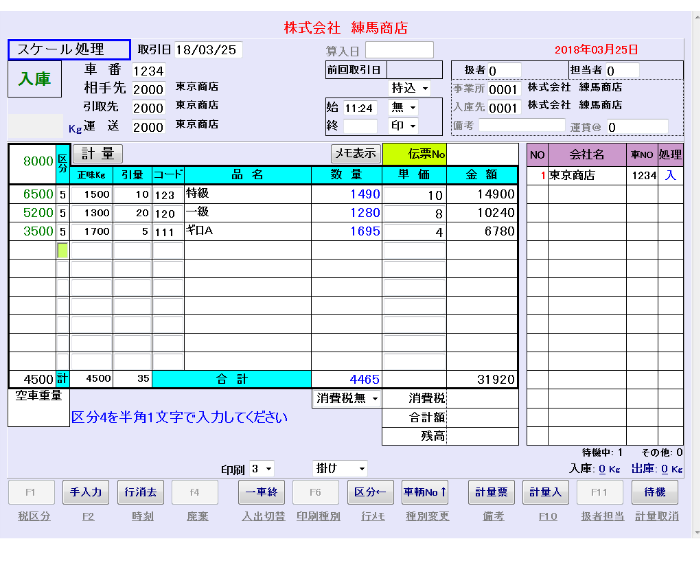This screenshot has height=580, width=700.
Task: Click the メモ表示 button
Action: [x=356, y=154]
